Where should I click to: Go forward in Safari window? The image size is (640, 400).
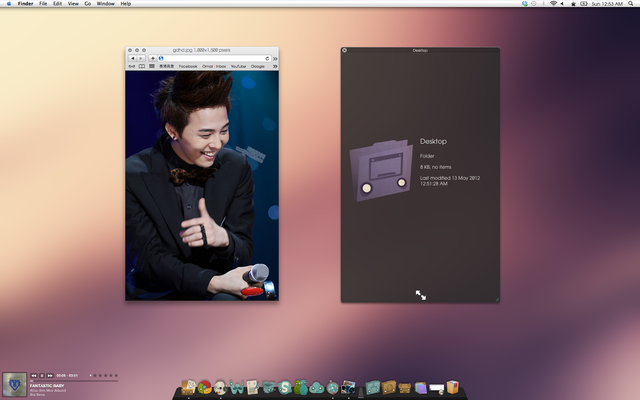pos(141,58)
